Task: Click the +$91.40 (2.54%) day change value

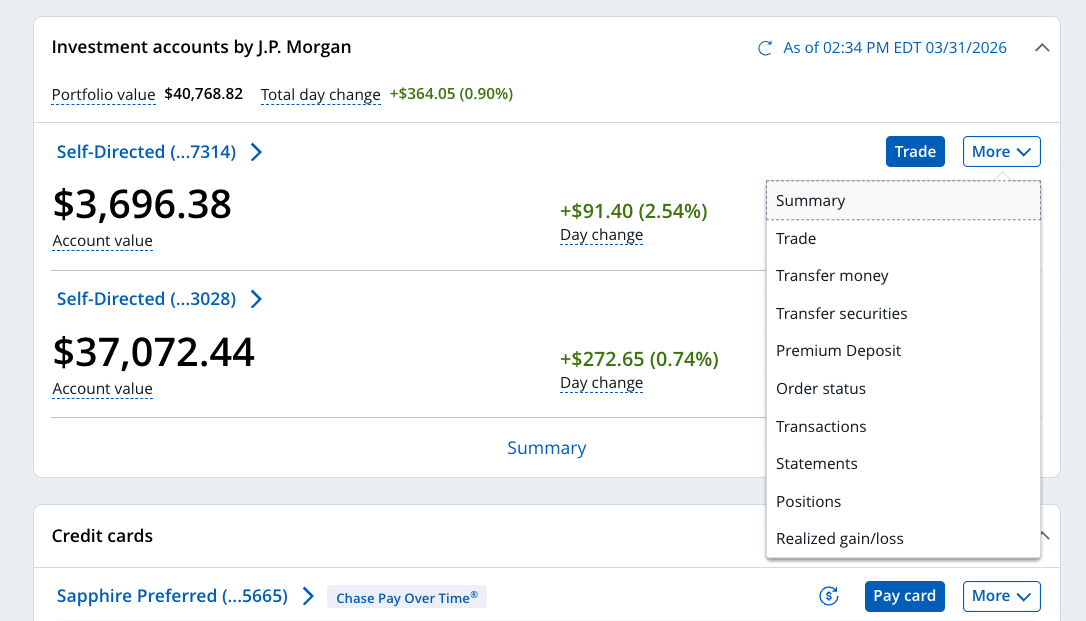Action: 634,211
